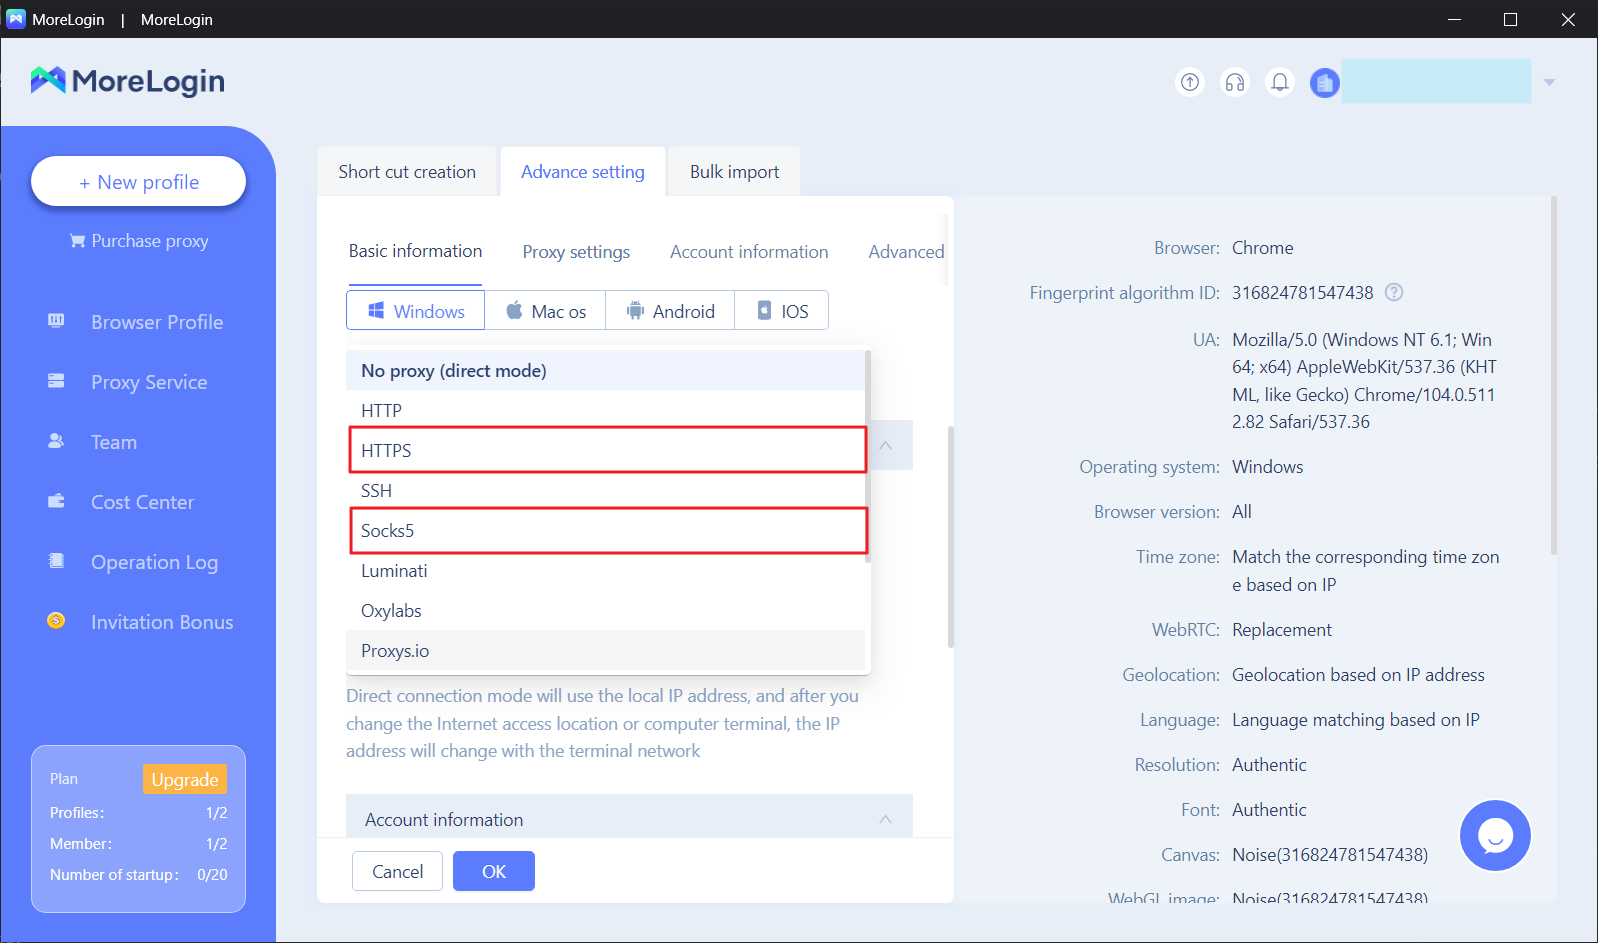Click the MoreLogin app icon in title bar
The width and height of the screenshot is (1598, 943).
click(x=16, y=19)
